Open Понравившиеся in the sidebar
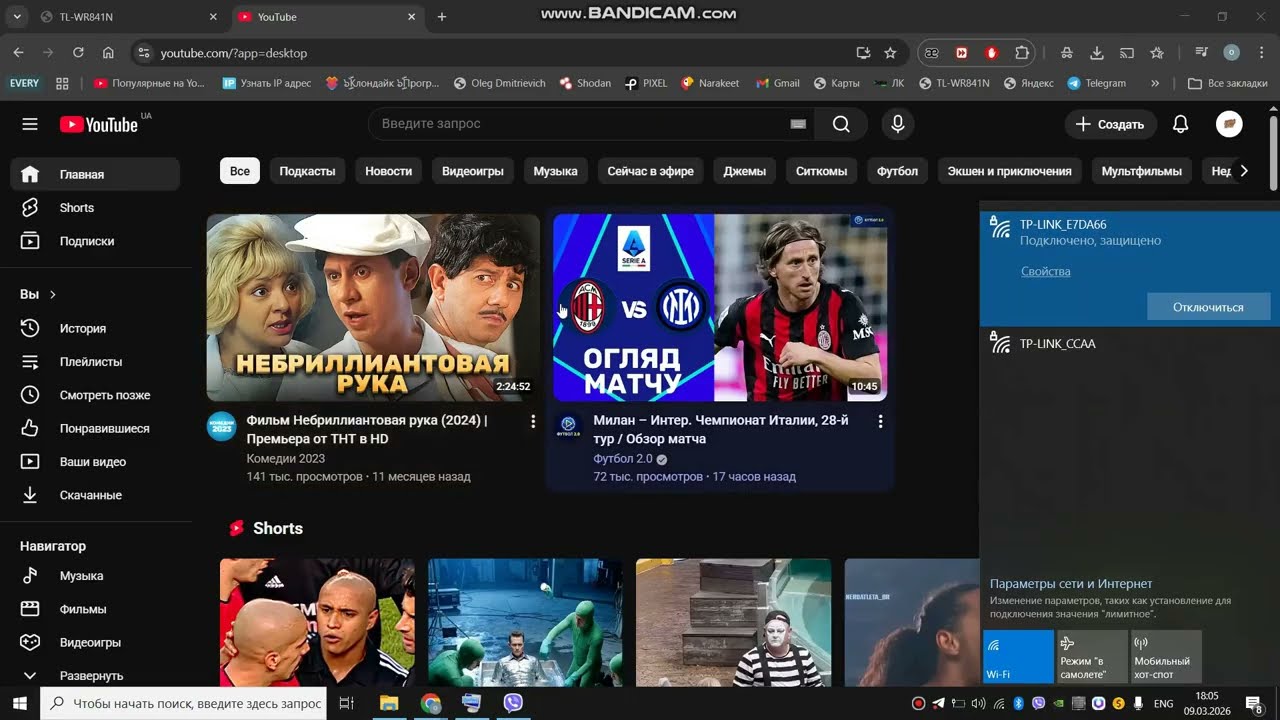Image resolution: width=1280 pixels, height=720 pixels. click(96, 428)
